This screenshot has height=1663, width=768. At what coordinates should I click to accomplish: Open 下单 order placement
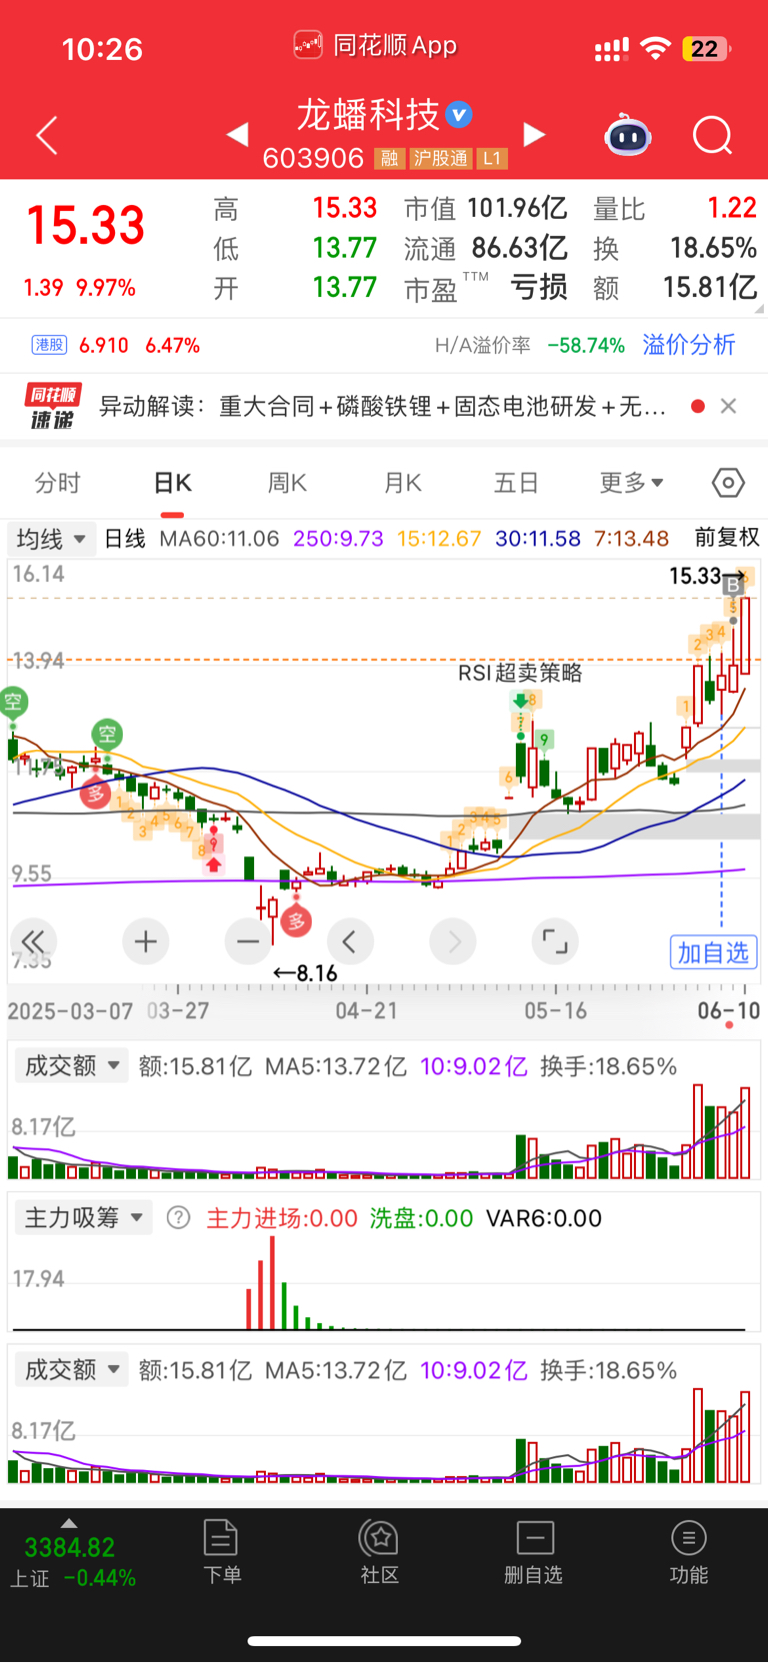pos(221,1552)
